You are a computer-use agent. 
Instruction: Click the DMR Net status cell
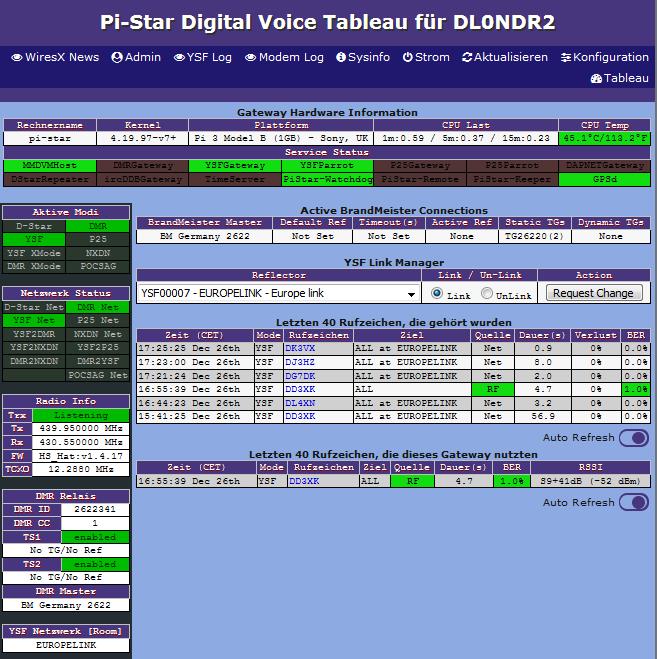click(98, 307)
